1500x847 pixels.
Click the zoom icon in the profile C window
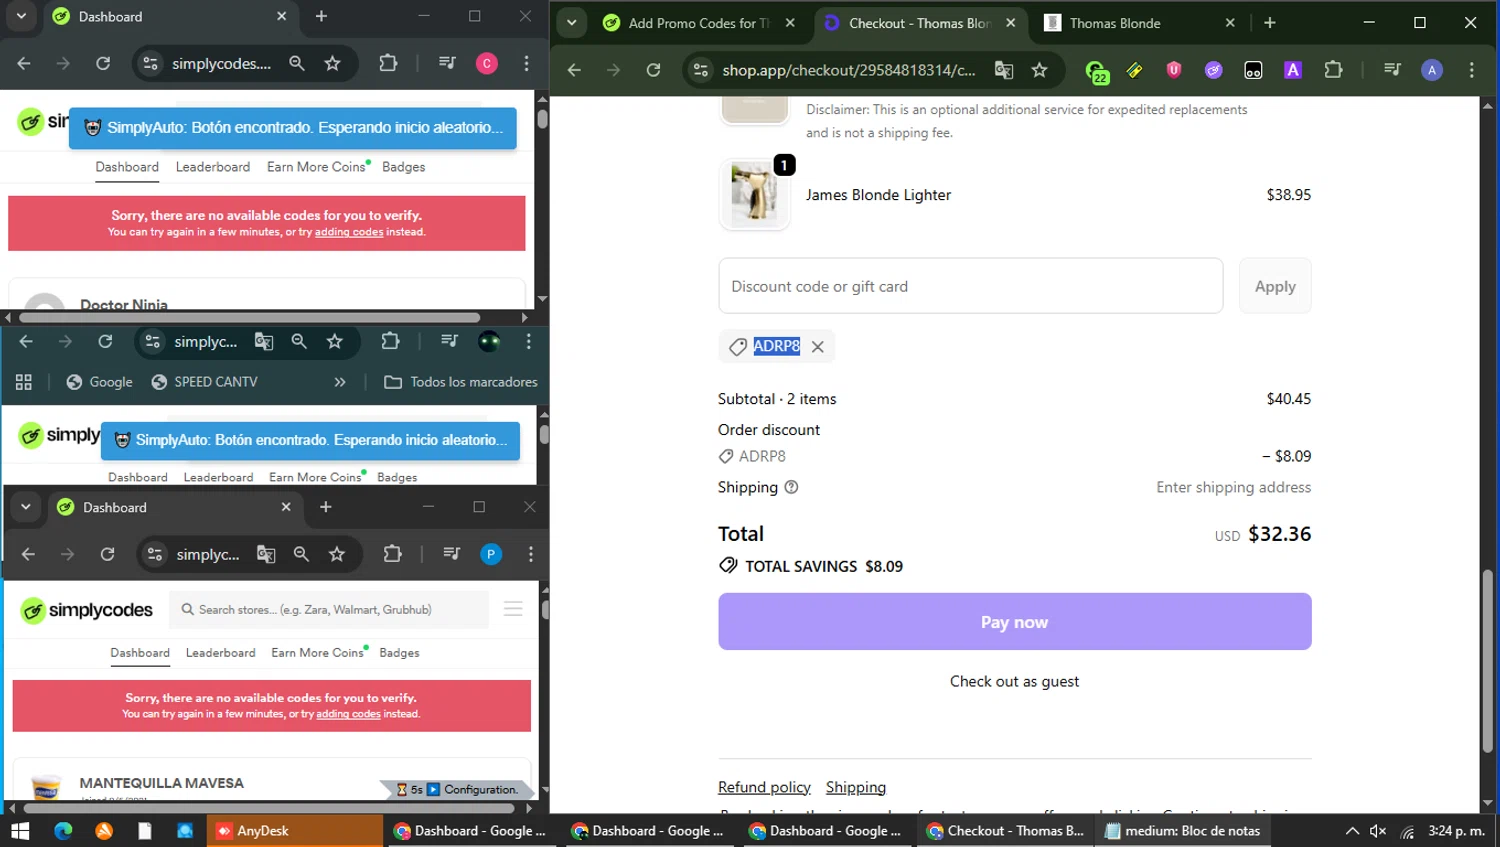pos(297,63)
